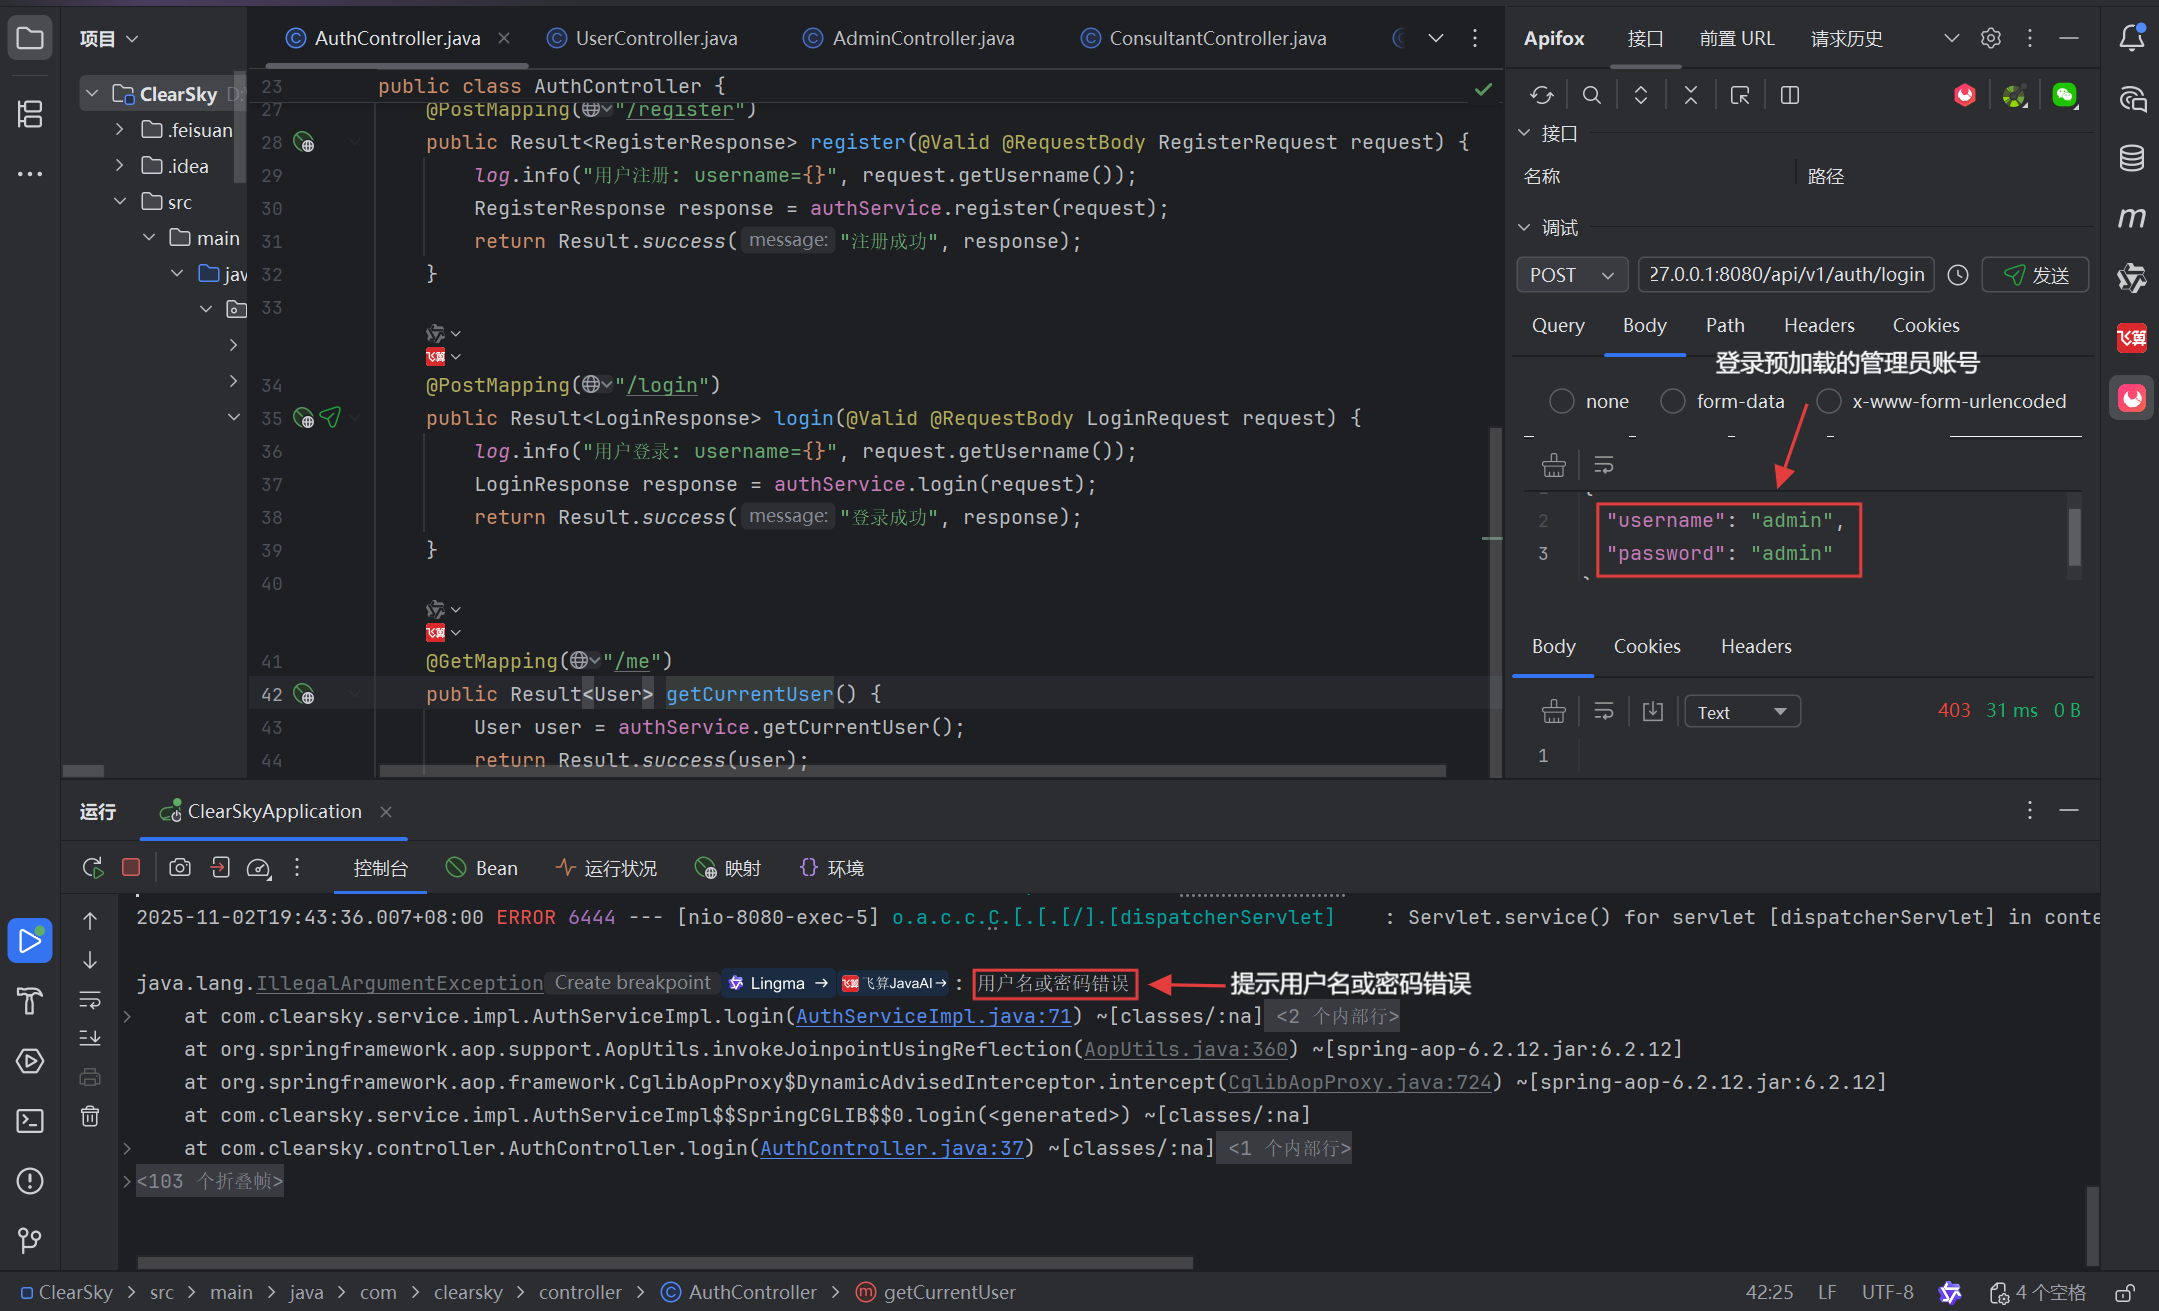
Task: Collapse the 接口 section
Action: [1524, 133]
